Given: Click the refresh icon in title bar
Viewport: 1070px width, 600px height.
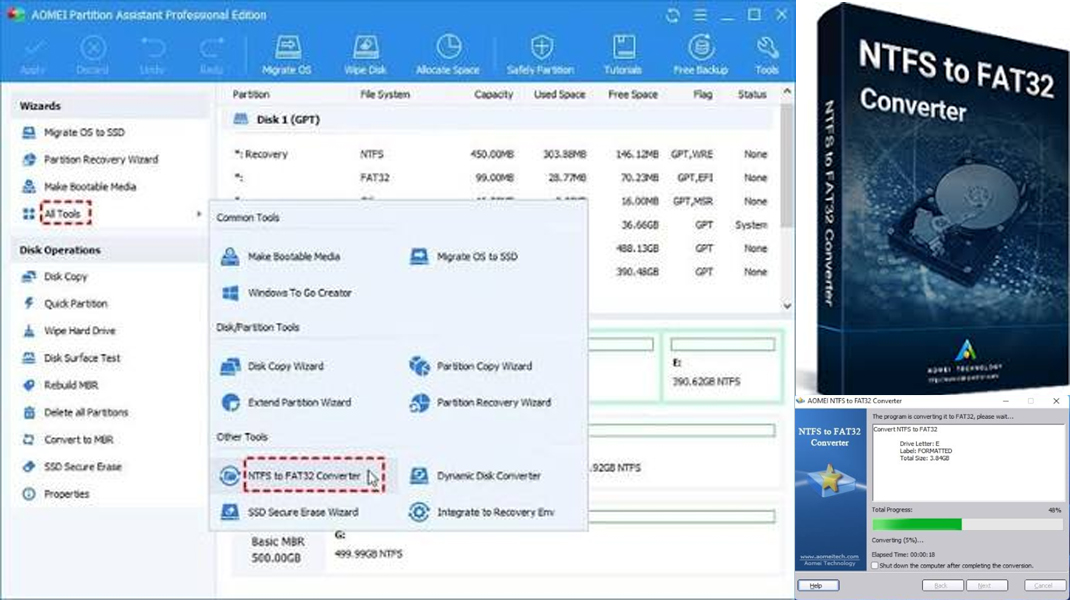Looking at the screenshot, I should 673,15.
